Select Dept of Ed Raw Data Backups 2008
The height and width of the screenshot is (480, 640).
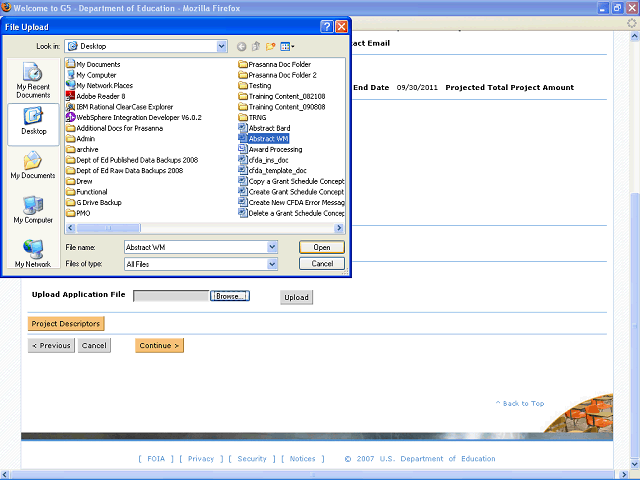click(124, 171)
